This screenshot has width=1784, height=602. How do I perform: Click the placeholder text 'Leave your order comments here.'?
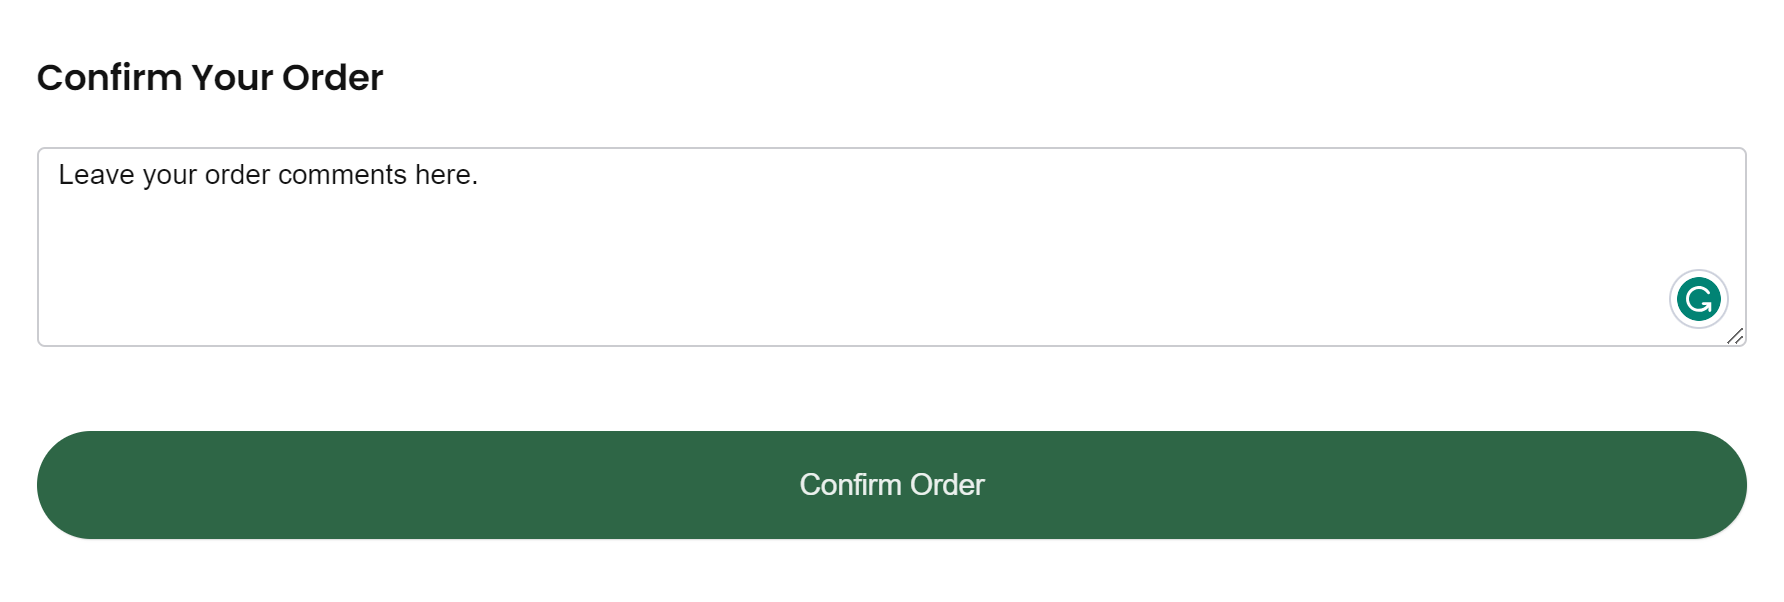coord(268,175)
